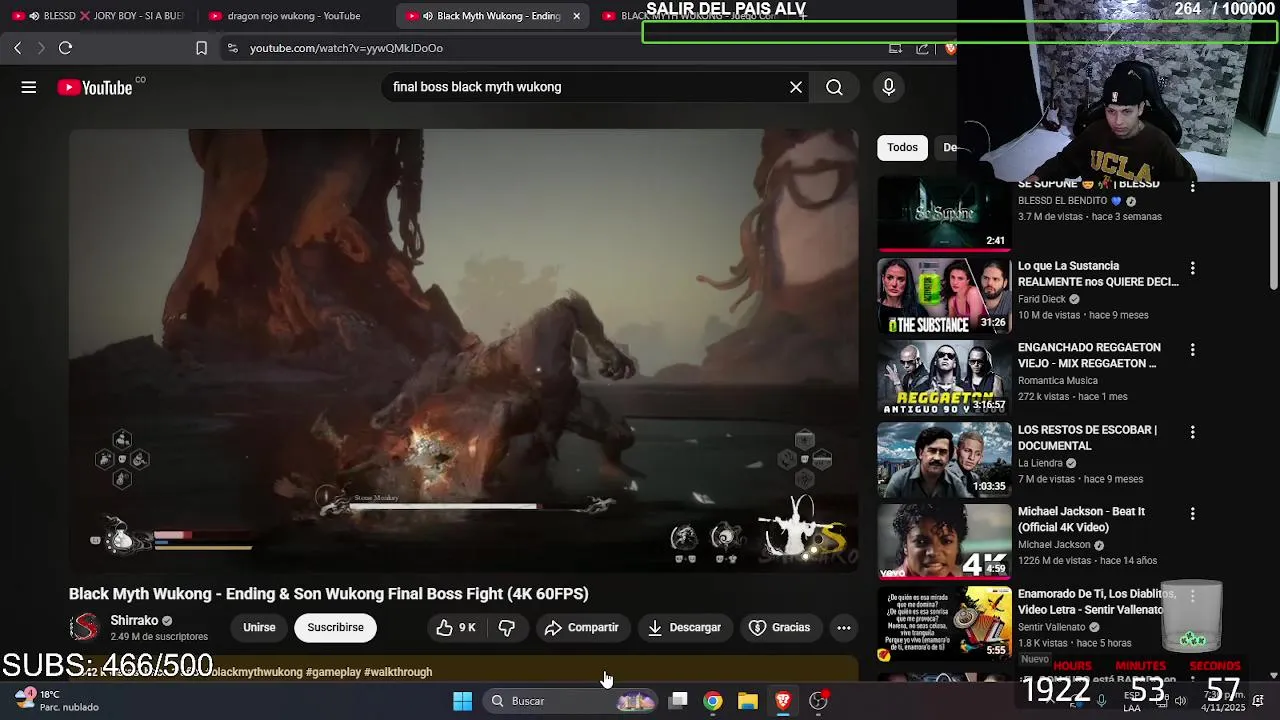This screenshot has height=720, width=1280.
Task: Open Enamorado De Ti video thumbnail
Action: click(x=944, y=623)
